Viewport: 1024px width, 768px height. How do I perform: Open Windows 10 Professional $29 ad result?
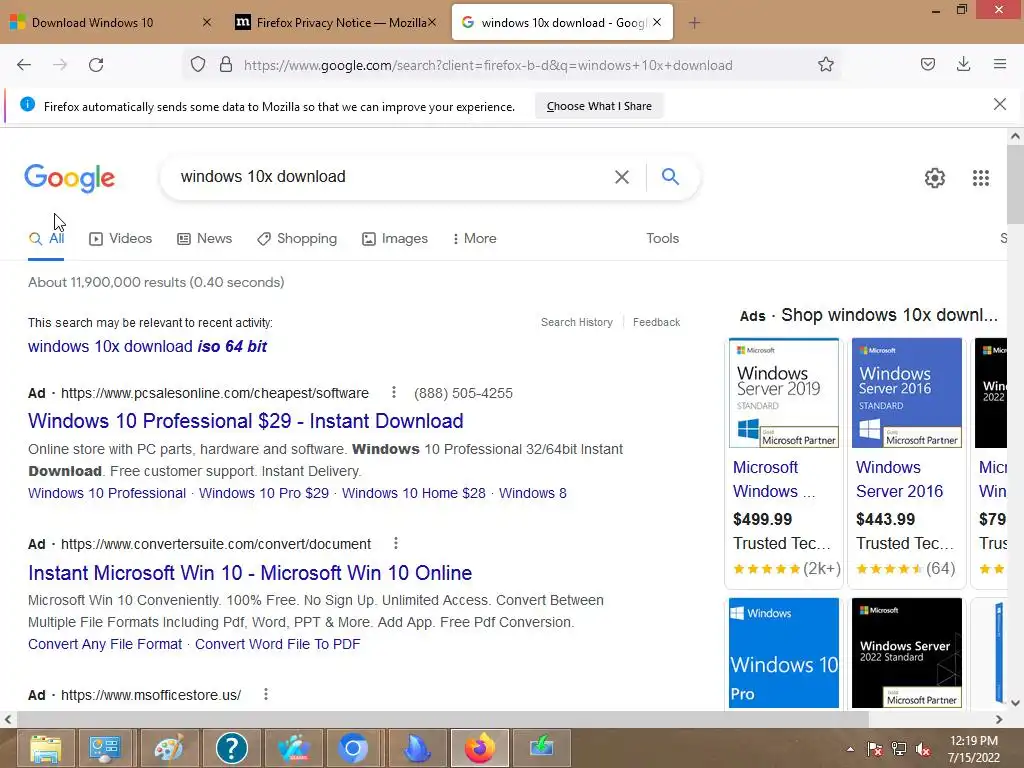coord(246,421)
